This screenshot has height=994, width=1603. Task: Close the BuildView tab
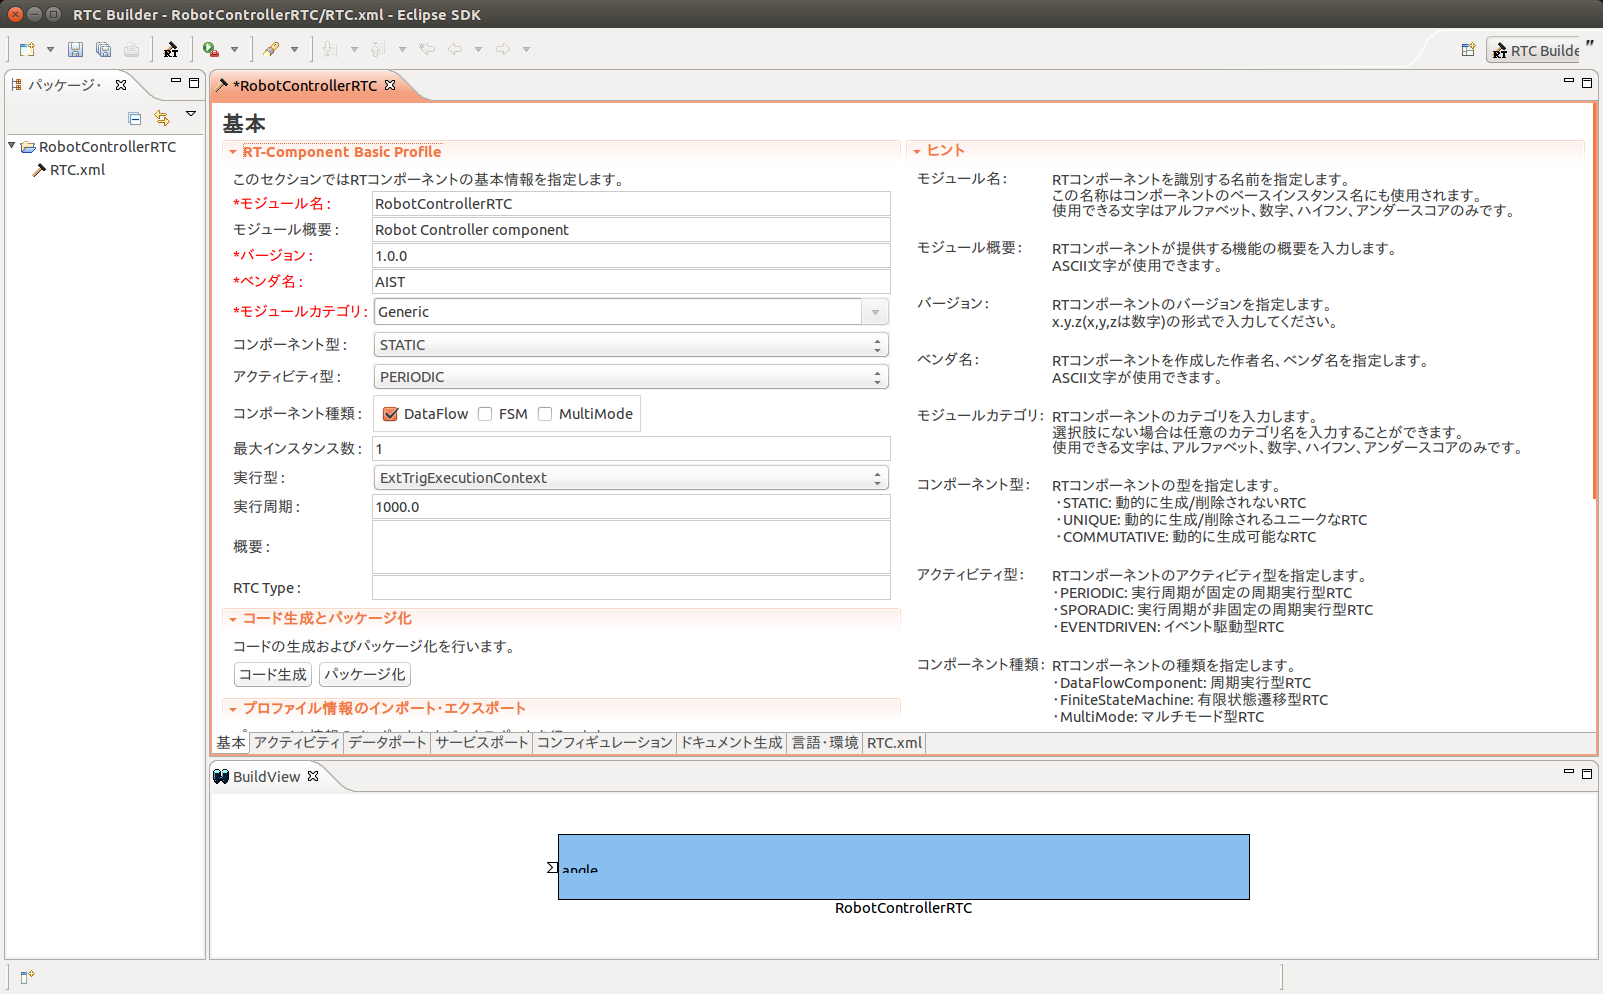point(313,776)
